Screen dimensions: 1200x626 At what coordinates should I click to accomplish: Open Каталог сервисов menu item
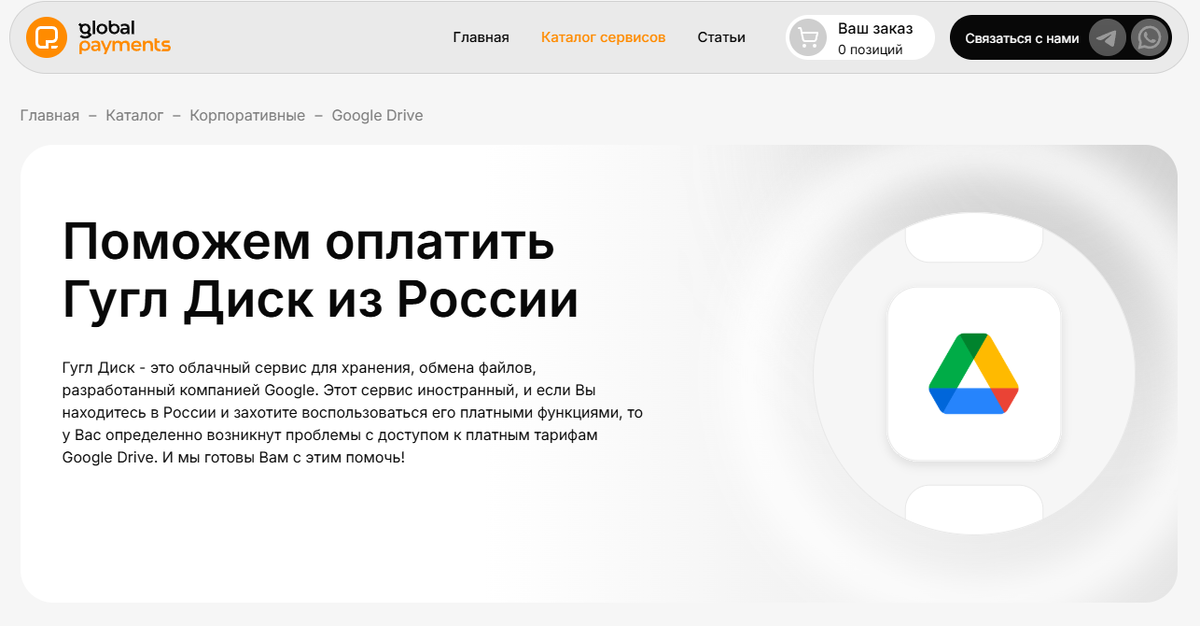click(x=603, y=38)
